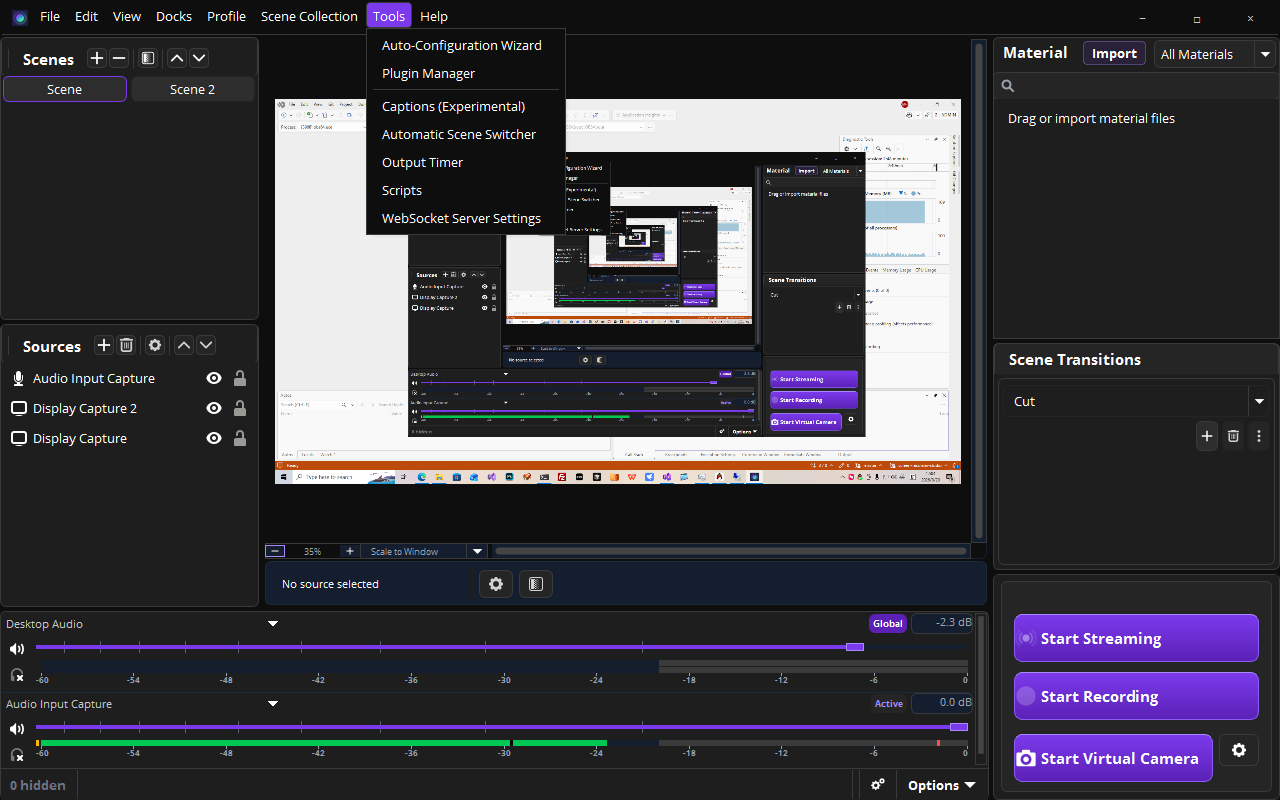Mute Desktop Audio speaker icon
1280x800 pixels.
click(x=17, y=648)
